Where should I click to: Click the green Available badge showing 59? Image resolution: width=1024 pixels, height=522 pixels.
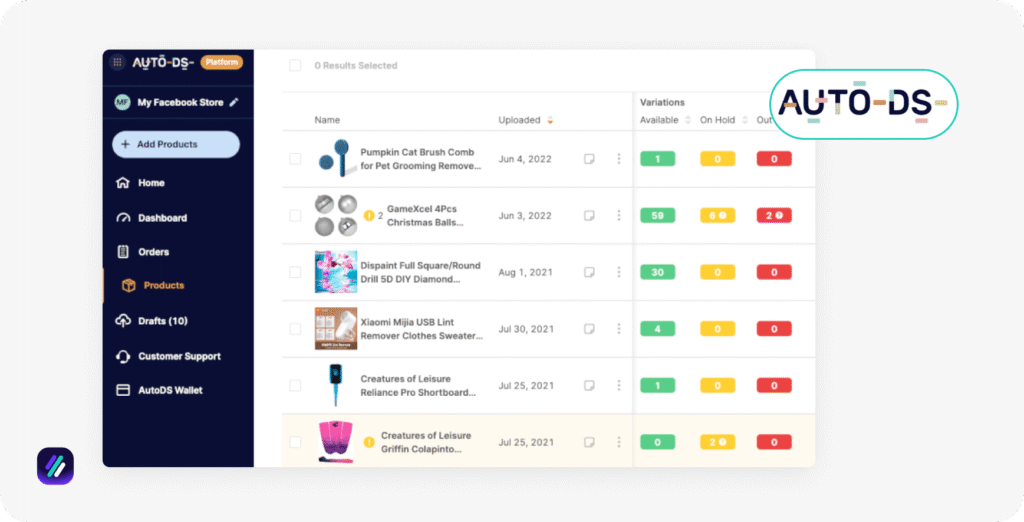[x=658, y=215]
